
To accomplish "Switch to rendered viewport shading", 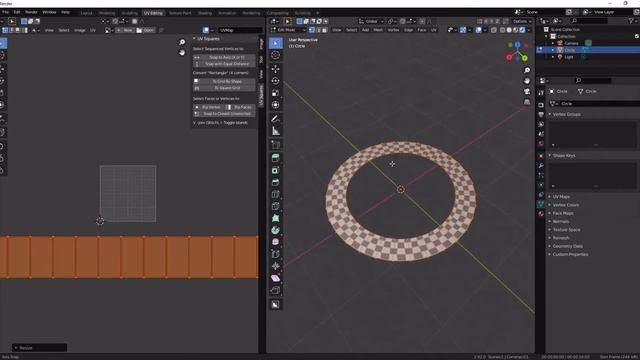I will click(522, 30).
